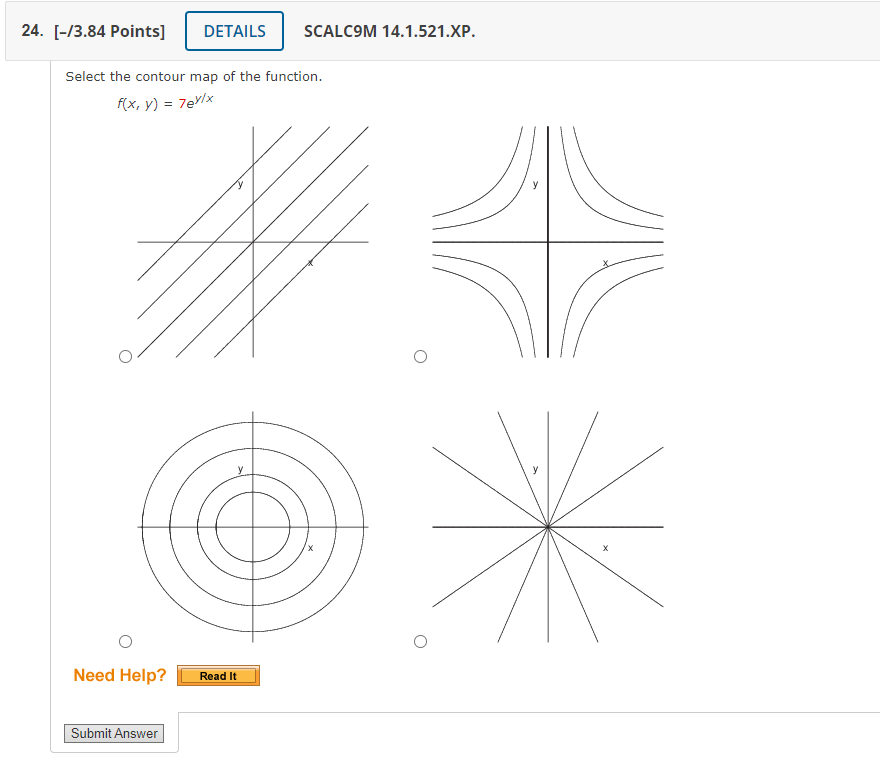Select the radio button for hyperbola contour map

click(421, 355)
